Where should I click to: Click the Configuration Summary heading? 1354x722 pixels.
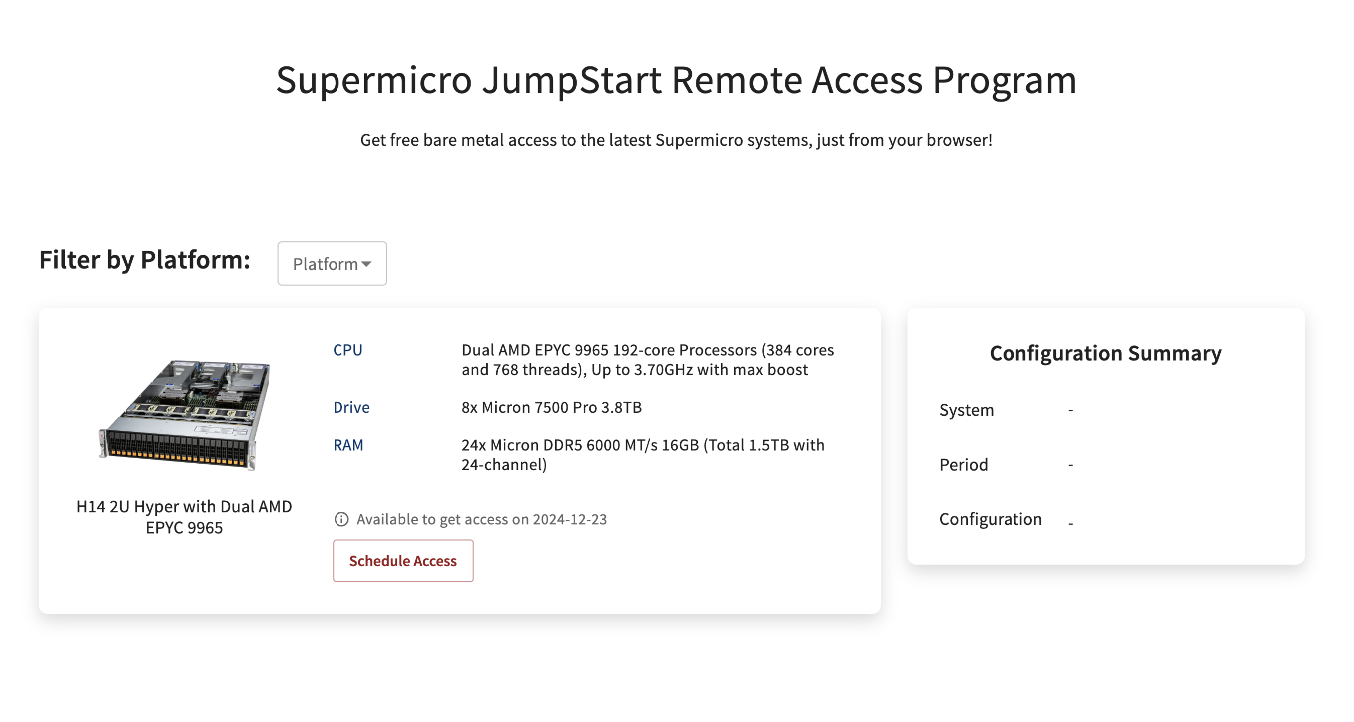[1105, 353]
